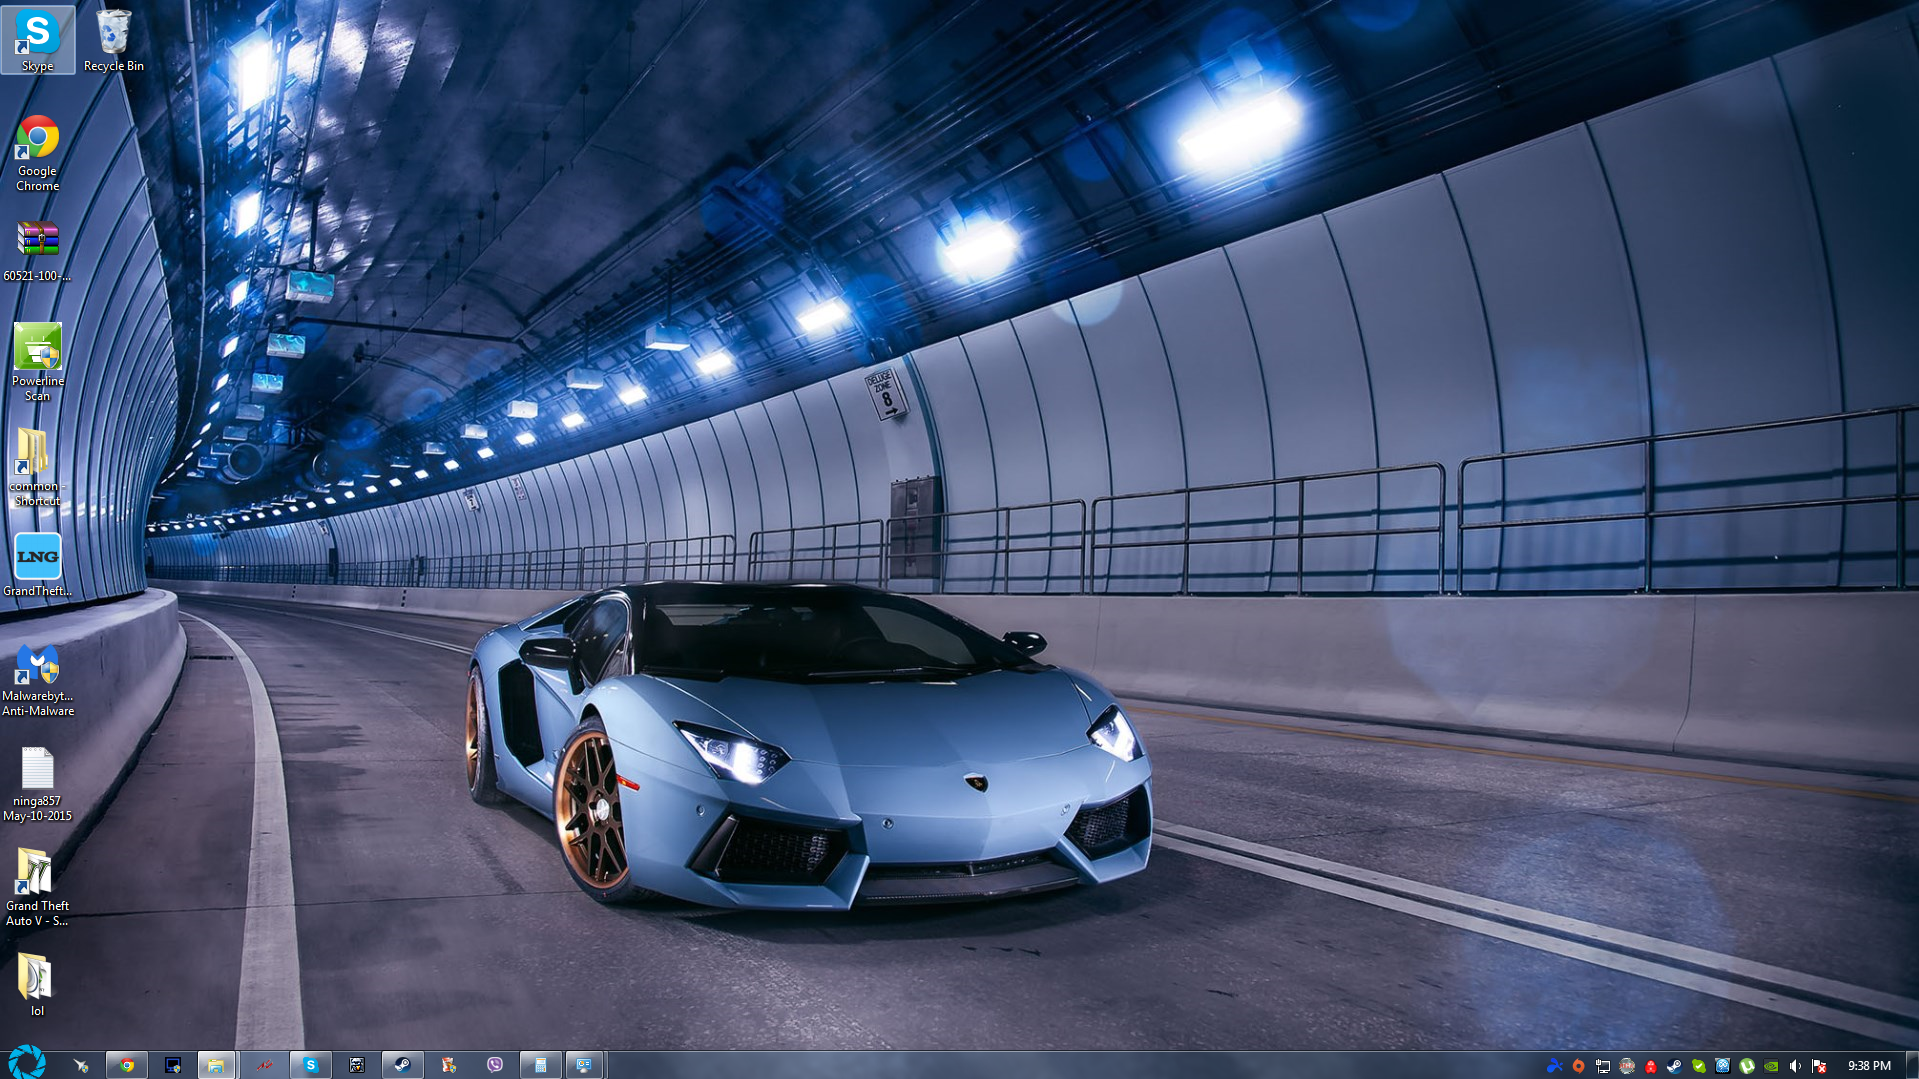Click the Steam system tray icon
Screen dimensions: 1919x1079
tap(1674, 1066)
